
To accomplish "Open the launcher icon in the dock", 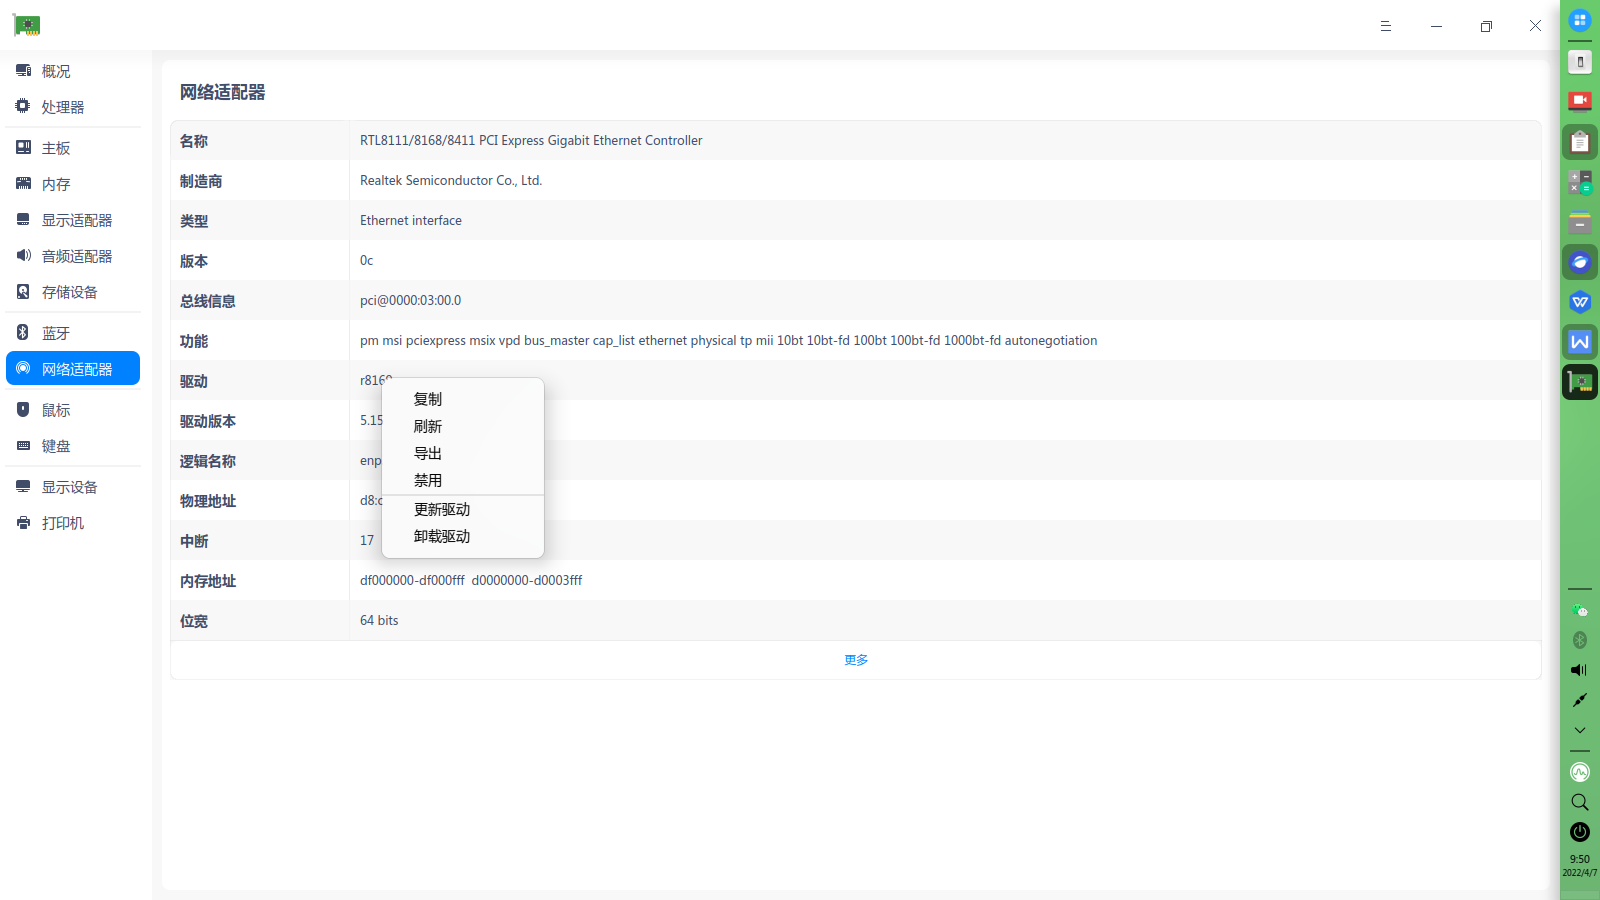I will point(1580,20).
